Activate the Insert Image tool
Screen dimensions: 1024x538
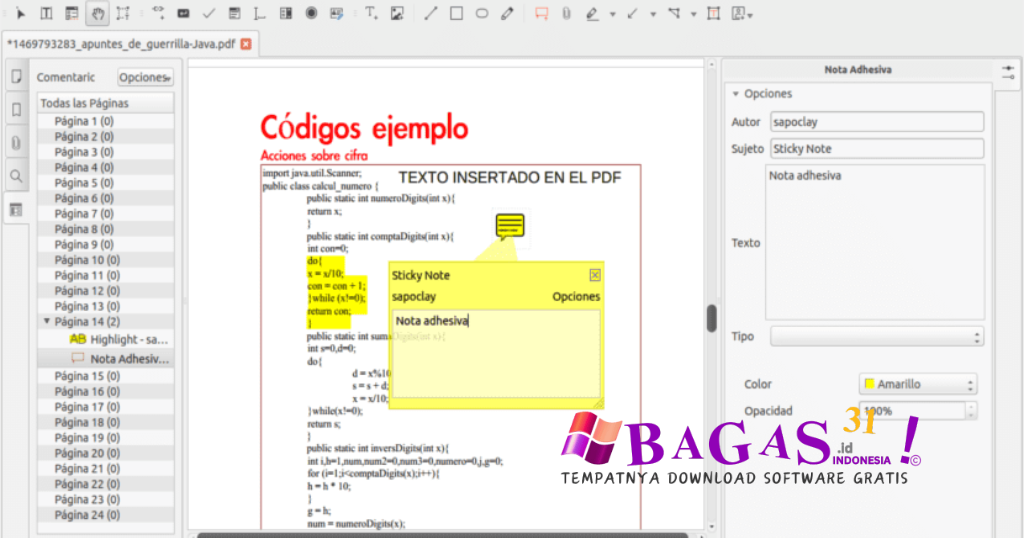[397, 13]
